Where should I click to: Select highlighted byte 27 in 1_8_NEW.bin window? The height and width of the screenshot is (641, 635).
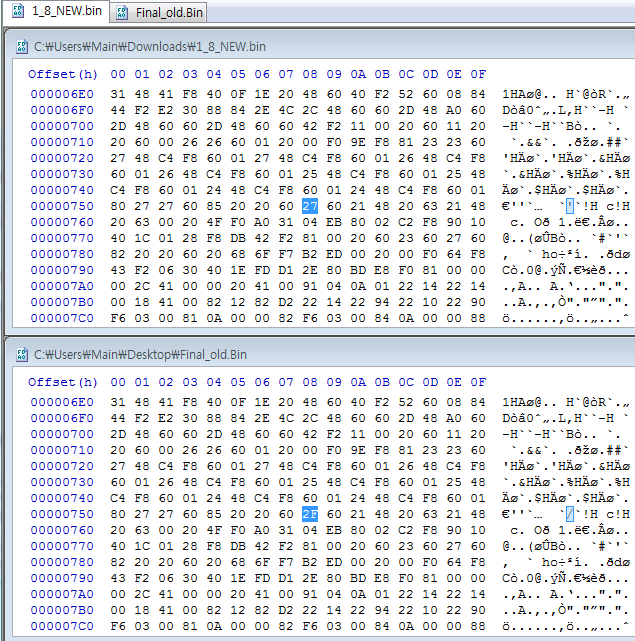(310, 206)
